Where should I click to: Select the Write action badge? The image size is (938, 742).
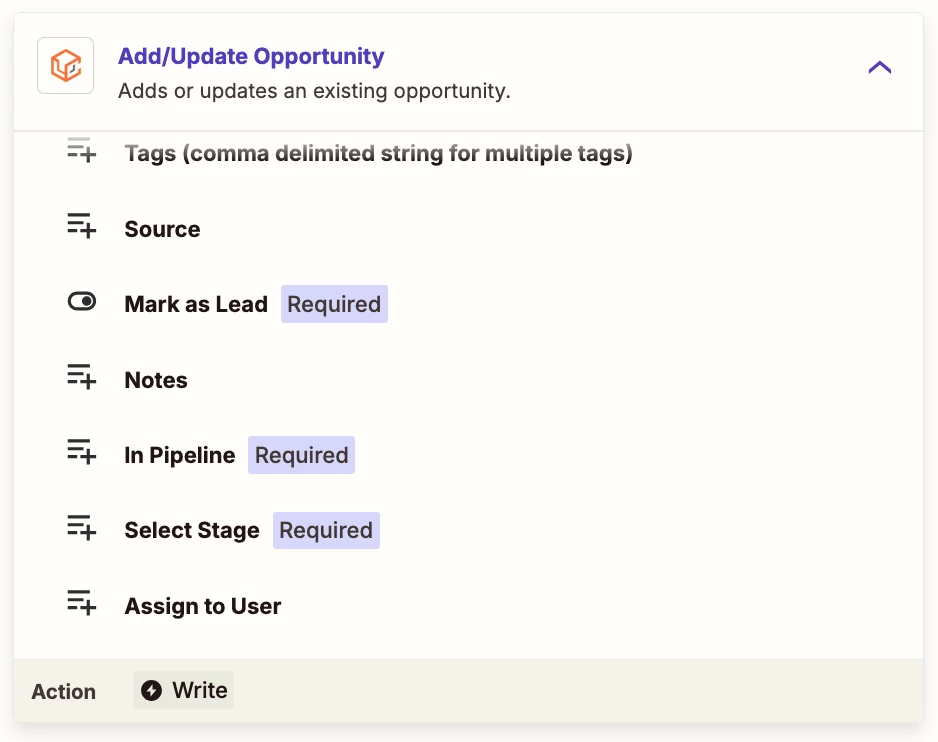(184, 690)
